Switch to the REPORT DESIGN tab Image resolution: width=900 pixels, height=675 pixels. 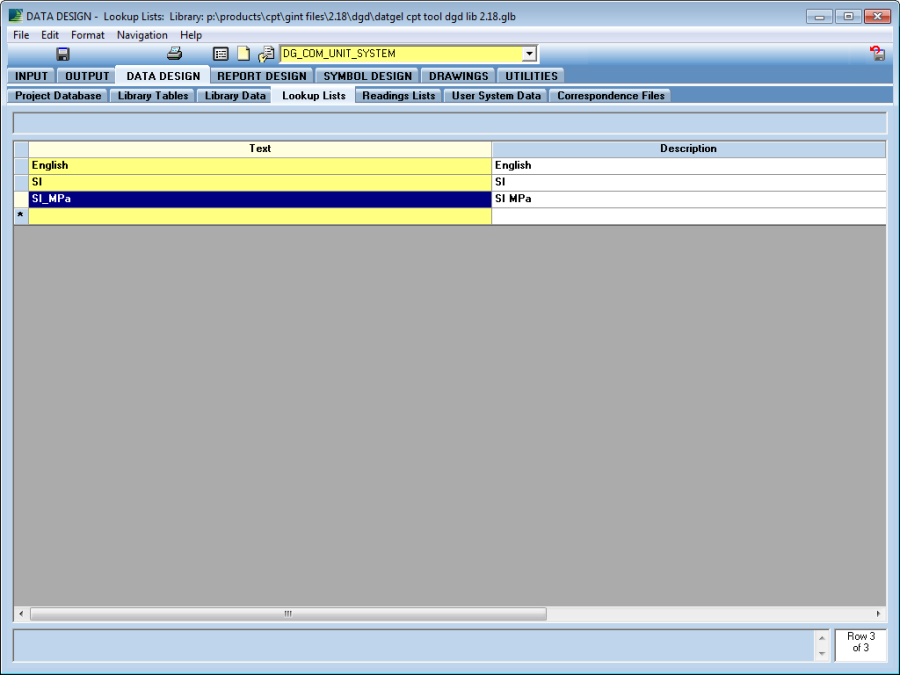(262, 76)
